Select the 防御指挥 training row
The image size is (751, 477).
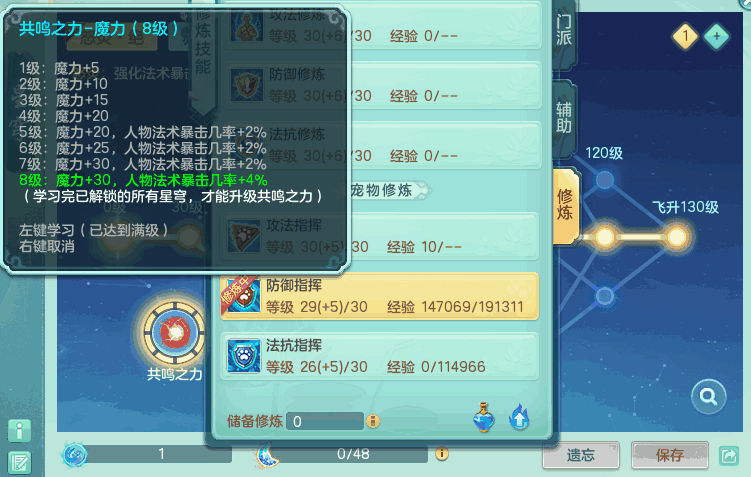[x=379, y=296]
